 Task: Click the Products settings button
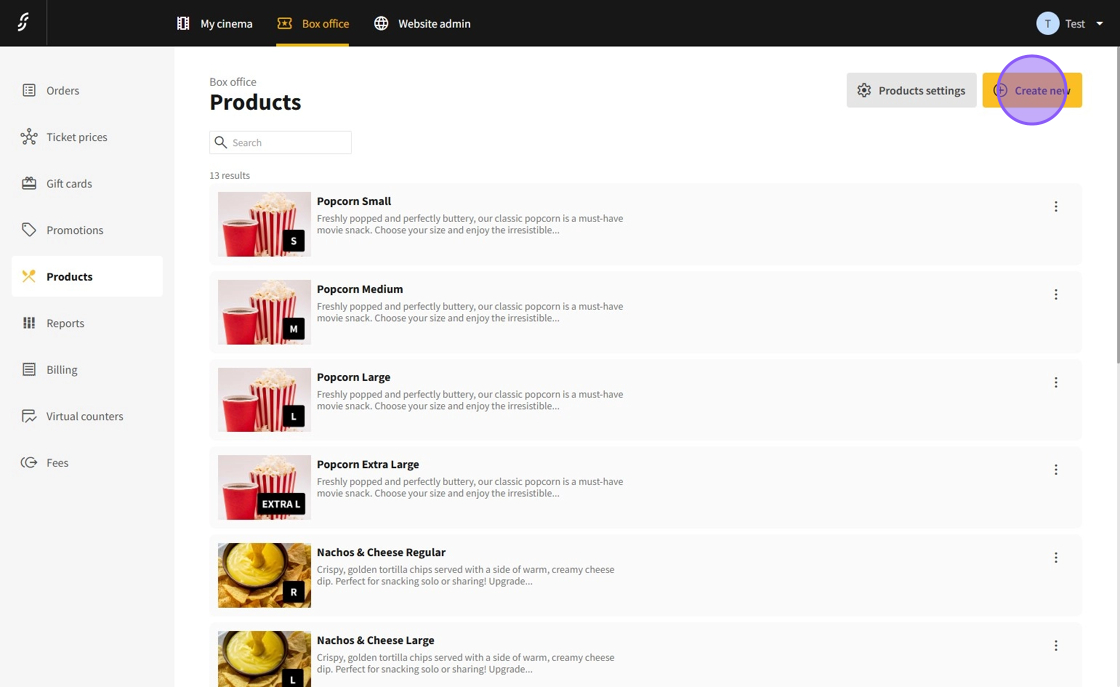pyautogui.click(x=911, y=90)
